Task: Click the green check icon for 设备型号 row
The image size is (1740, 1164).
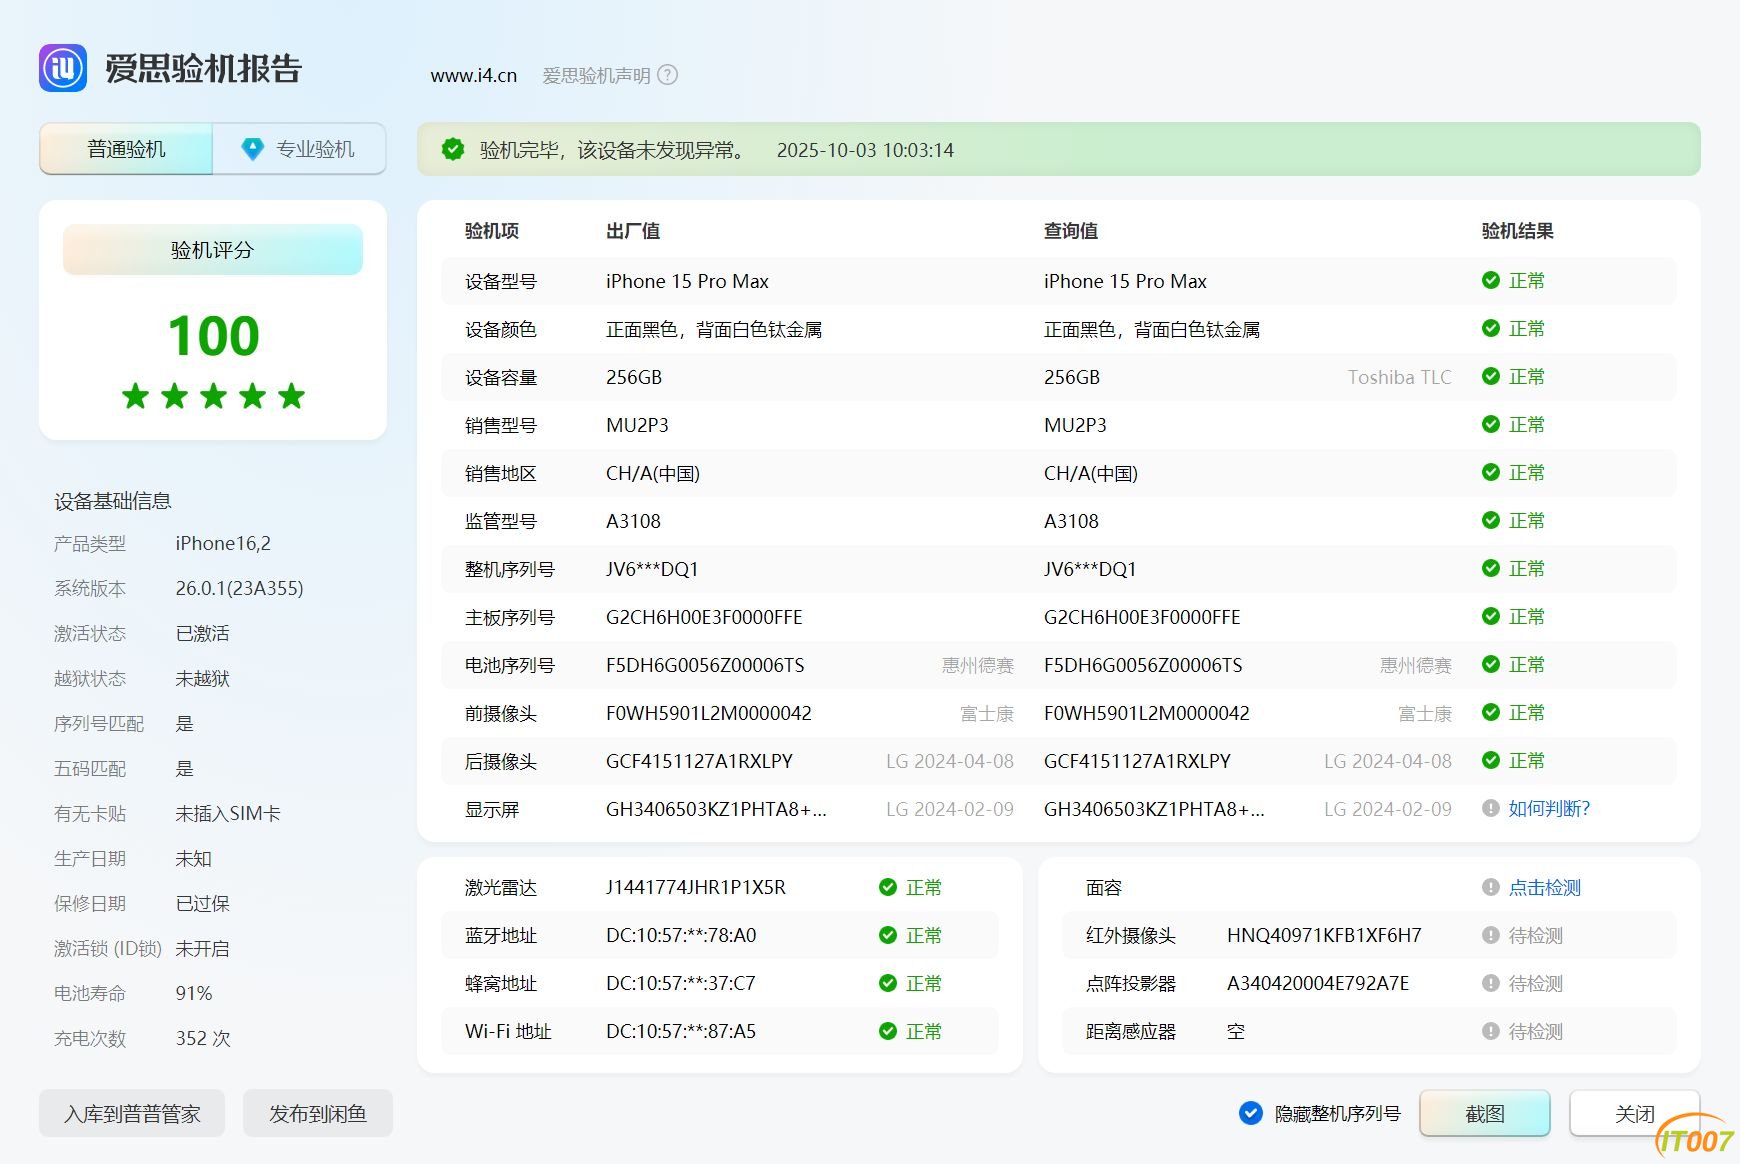Action: coord(1491,281)
